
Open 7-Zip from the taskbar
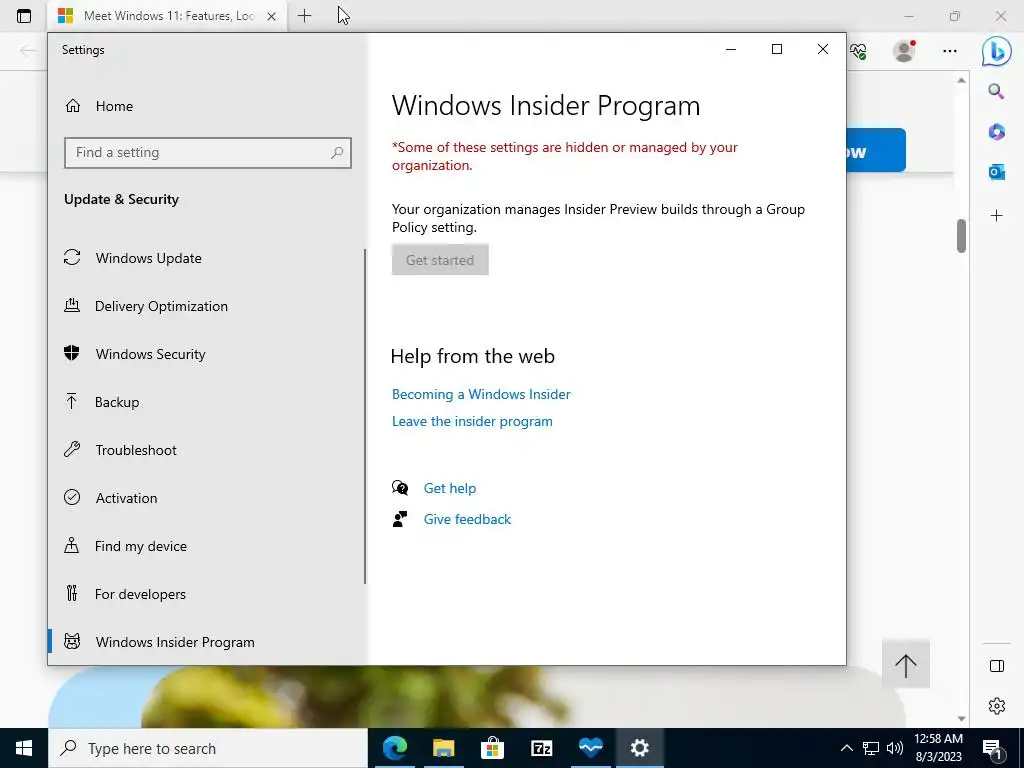tap(541, 748)
